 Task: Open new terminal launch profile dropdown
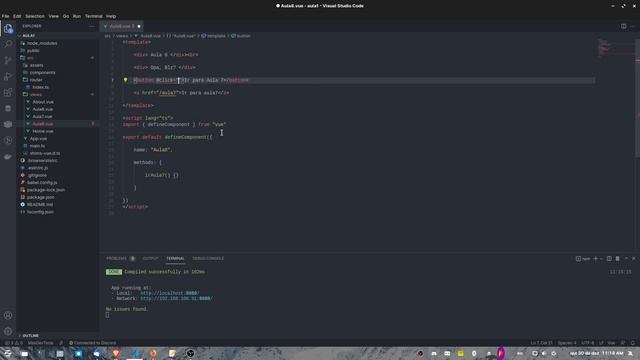point(601,258)
